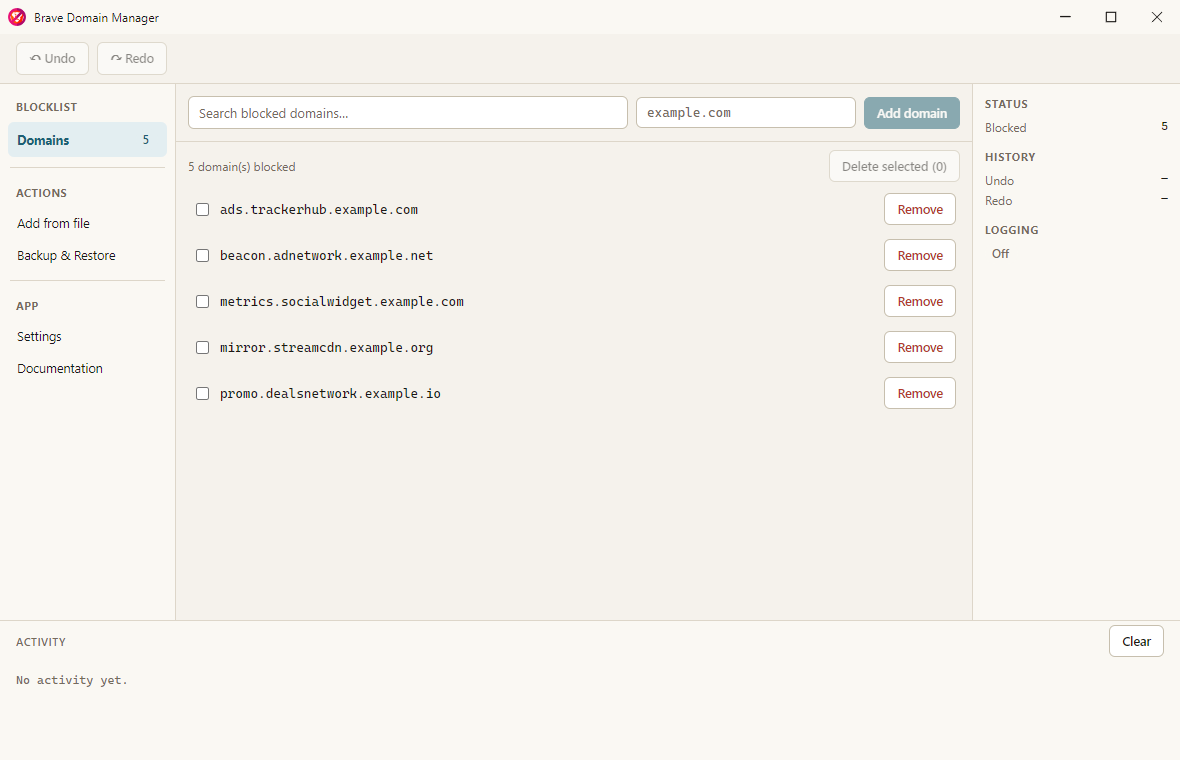Click the mirror.streamcdn.example.org domain text

coord(327,348)
